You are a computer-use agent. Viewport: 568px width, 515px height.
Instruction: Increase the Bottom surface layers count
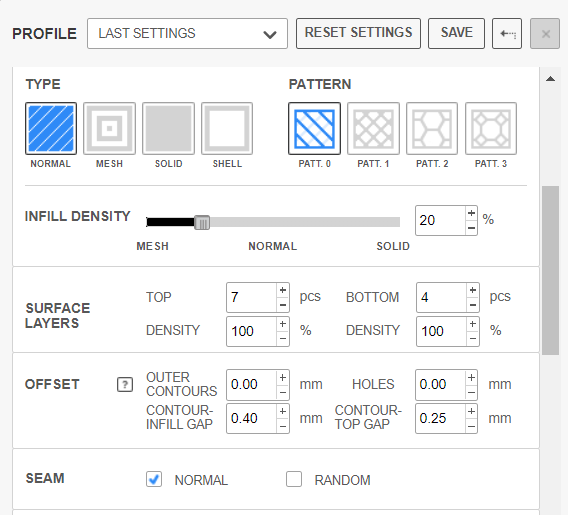[473, 290]
